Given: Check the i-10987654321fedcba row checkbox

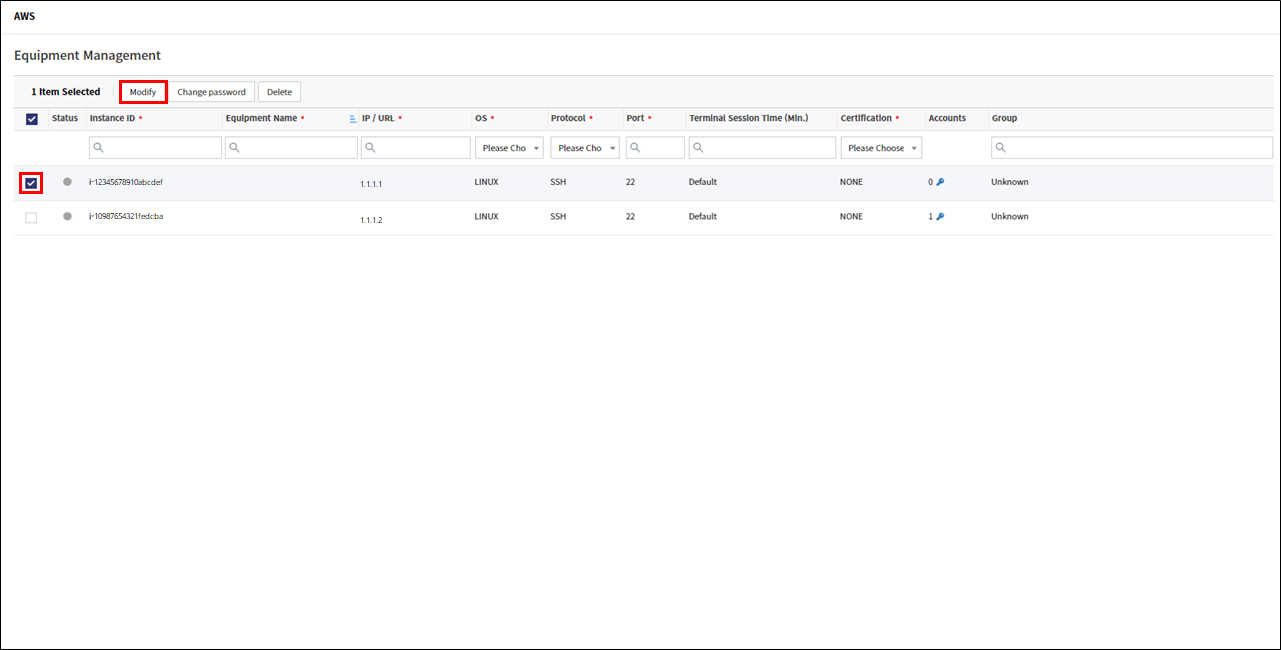Looking at the screenshot, I should (31, 217).
